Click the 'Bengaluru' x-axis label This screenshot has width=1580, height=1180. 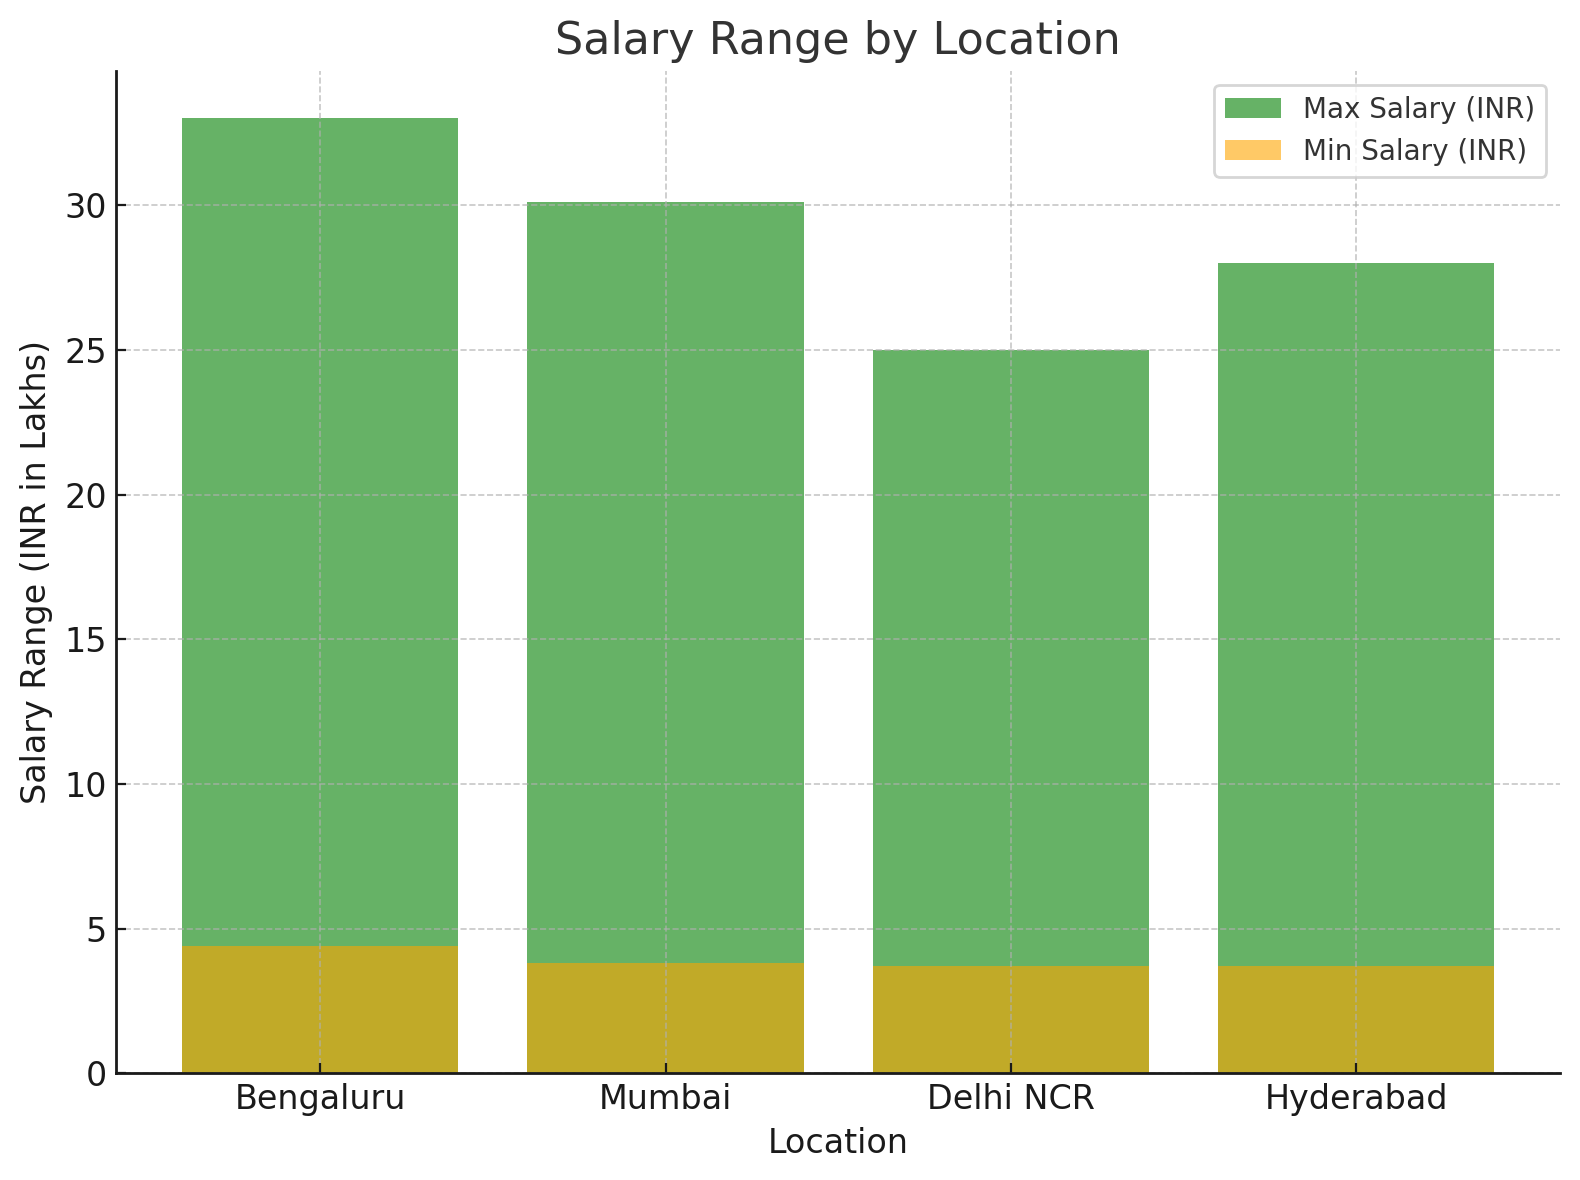pos(320,1098)
